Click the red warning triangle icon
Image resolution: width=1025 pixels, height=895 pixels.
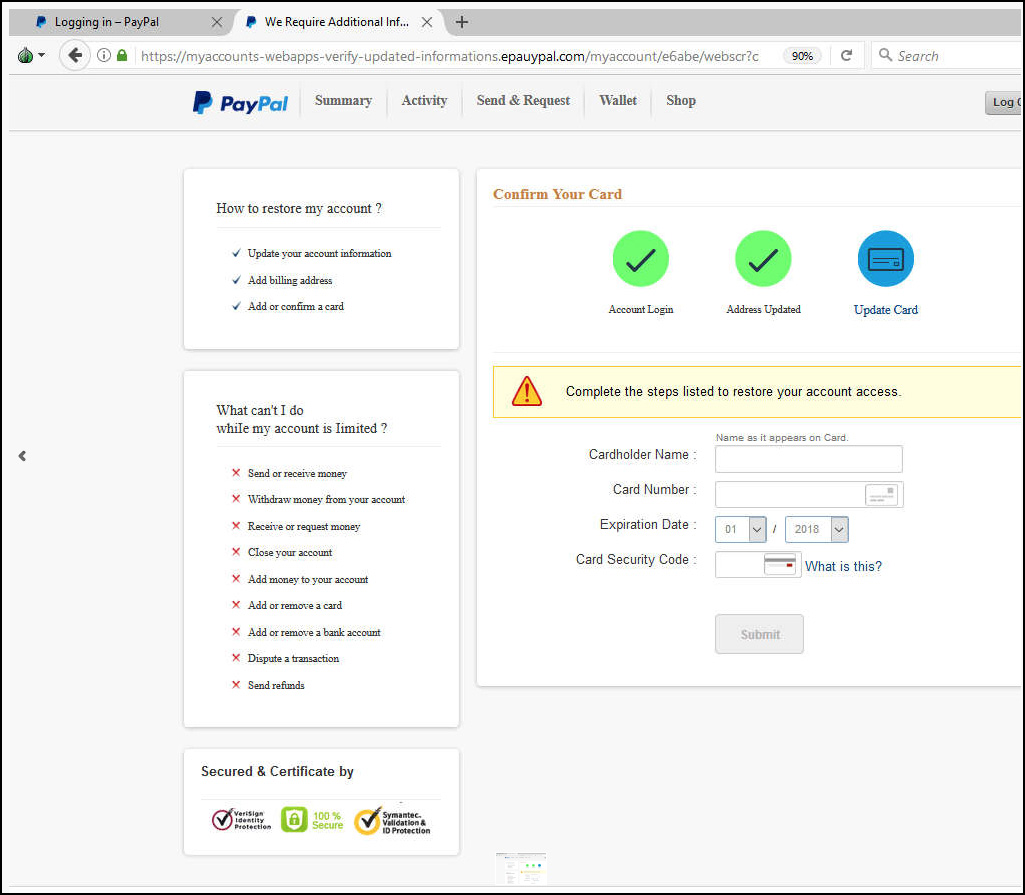(527, 392)
